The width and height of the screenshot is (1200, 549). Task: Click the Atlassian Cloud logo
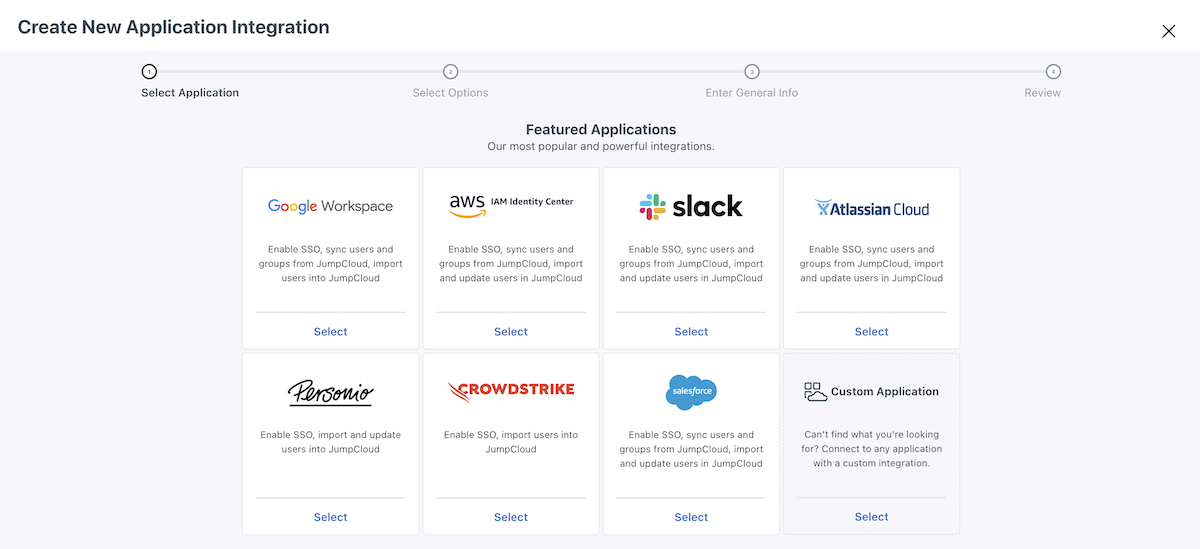pyautogui.click(x=871, y=208)
